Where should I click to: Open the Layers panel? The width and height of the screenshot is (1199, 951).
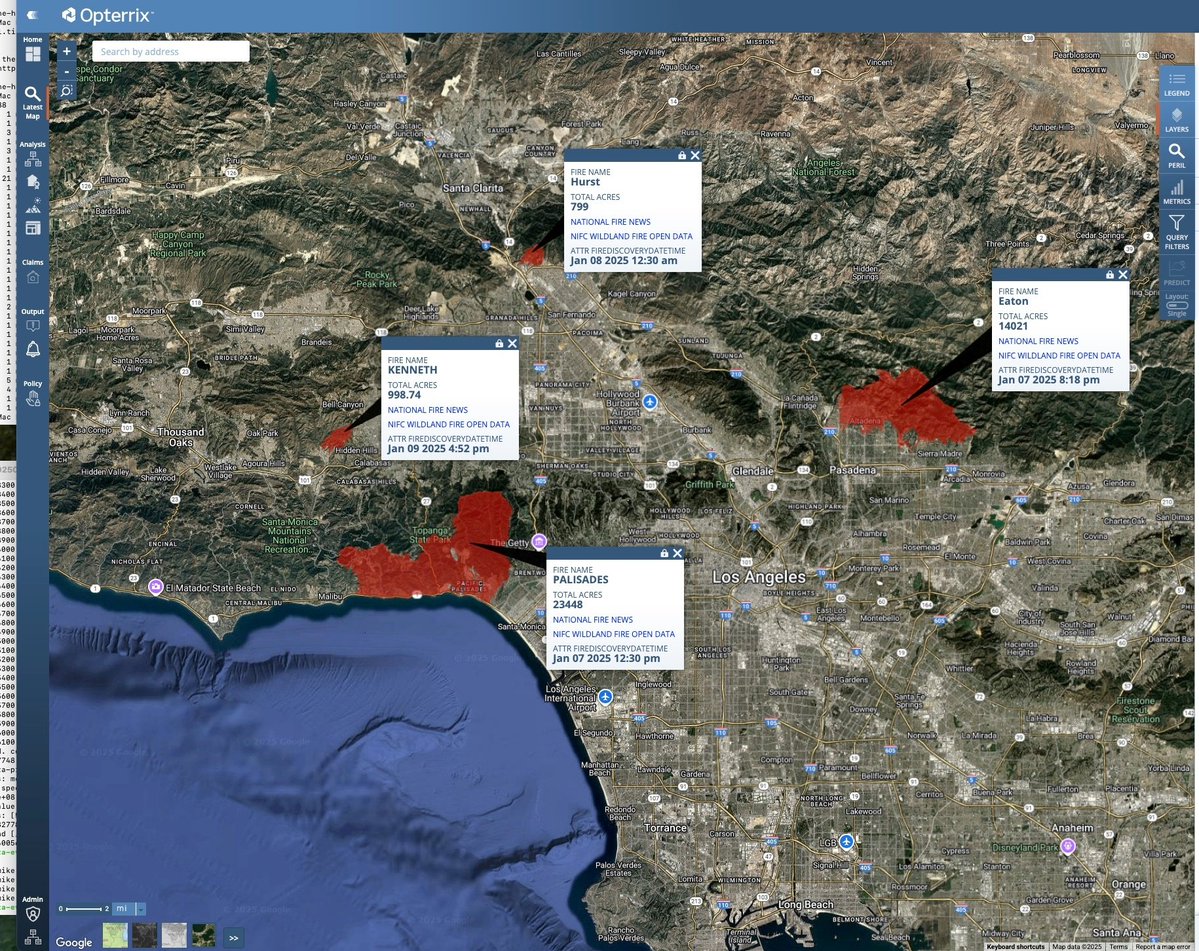[x=1176, y=122]
